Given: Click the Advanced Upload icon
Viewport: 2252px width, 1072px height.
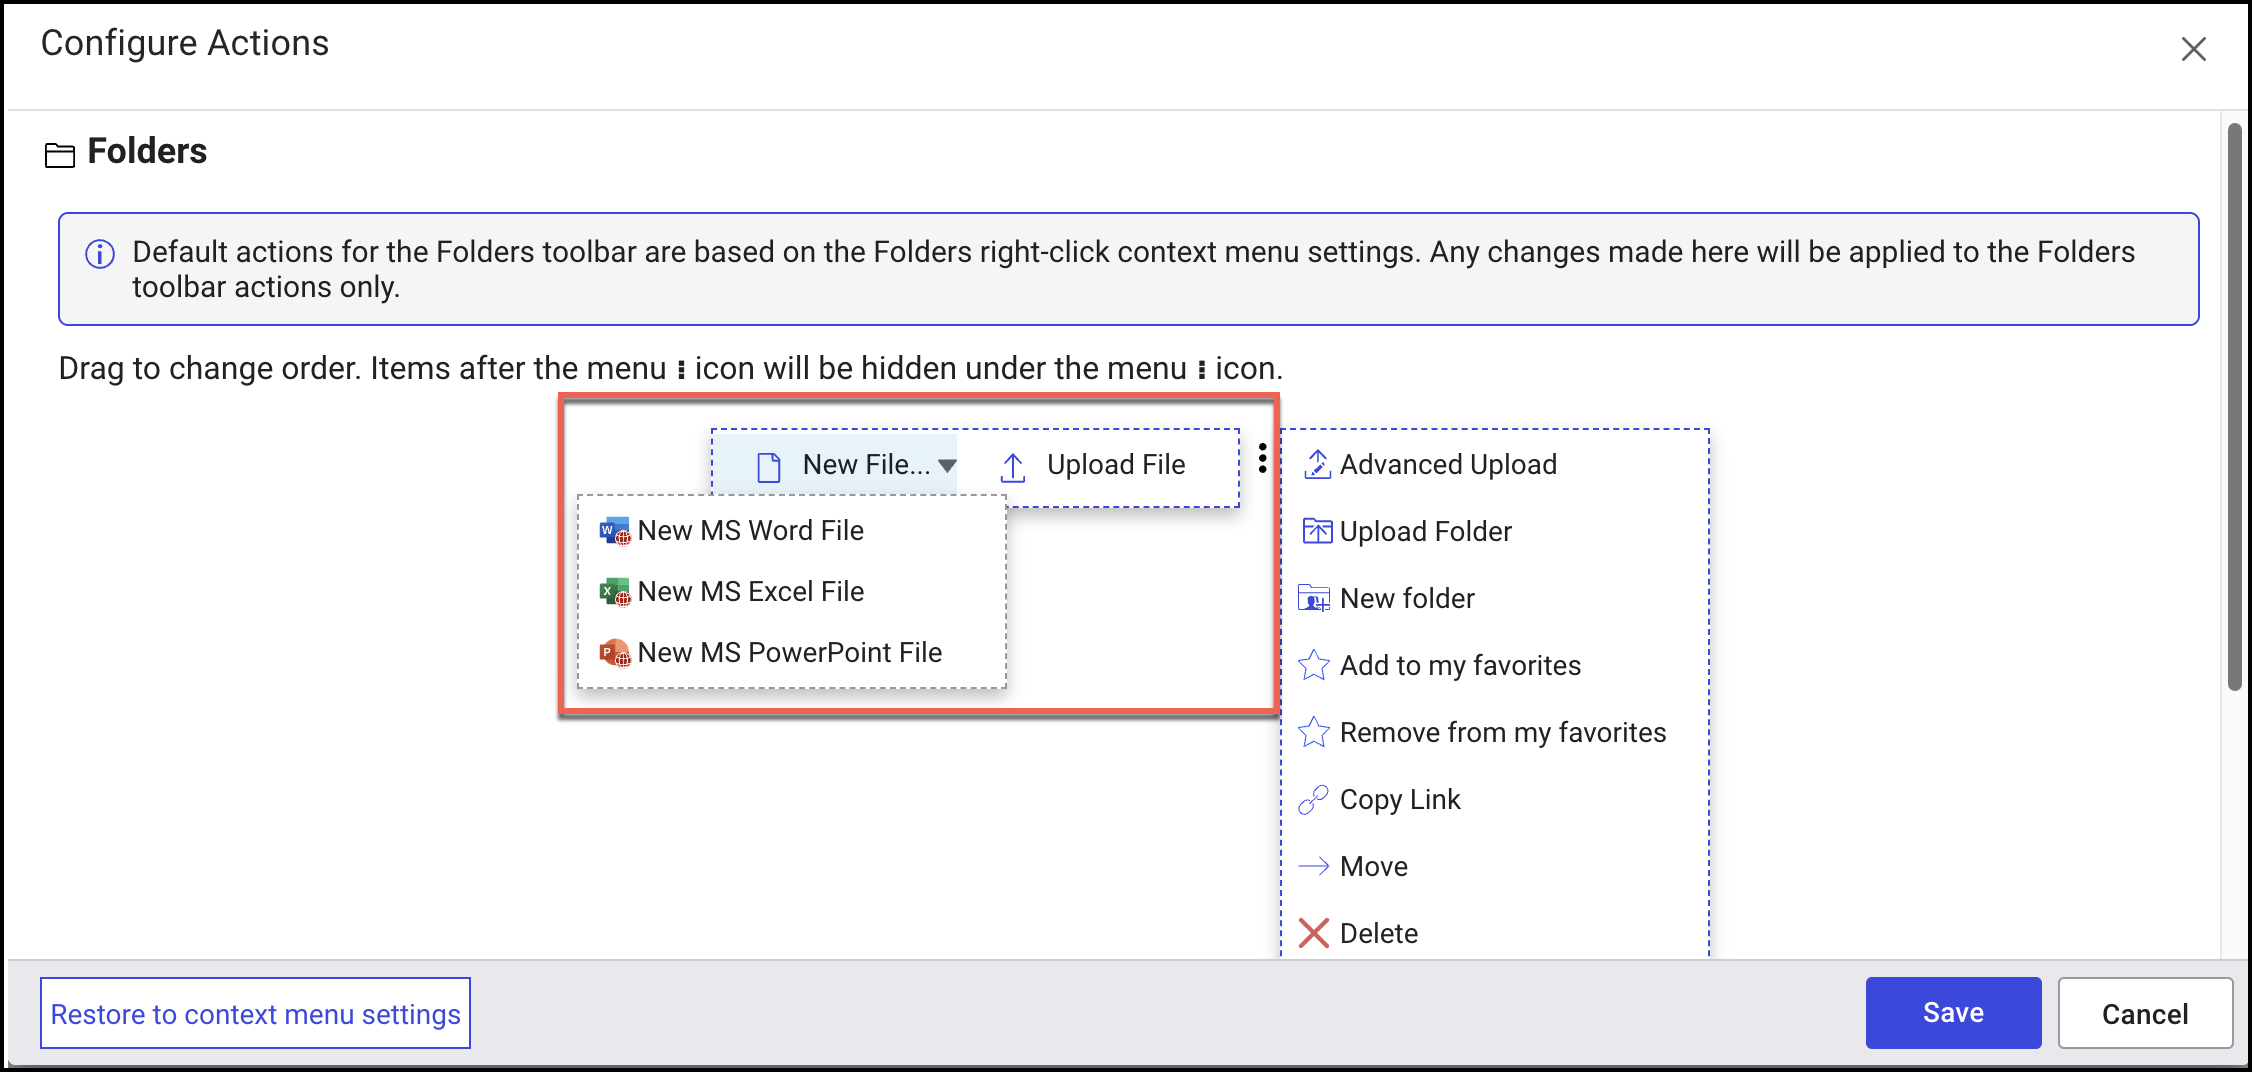Looking at the screenshot, I should tap(1316, 465).
